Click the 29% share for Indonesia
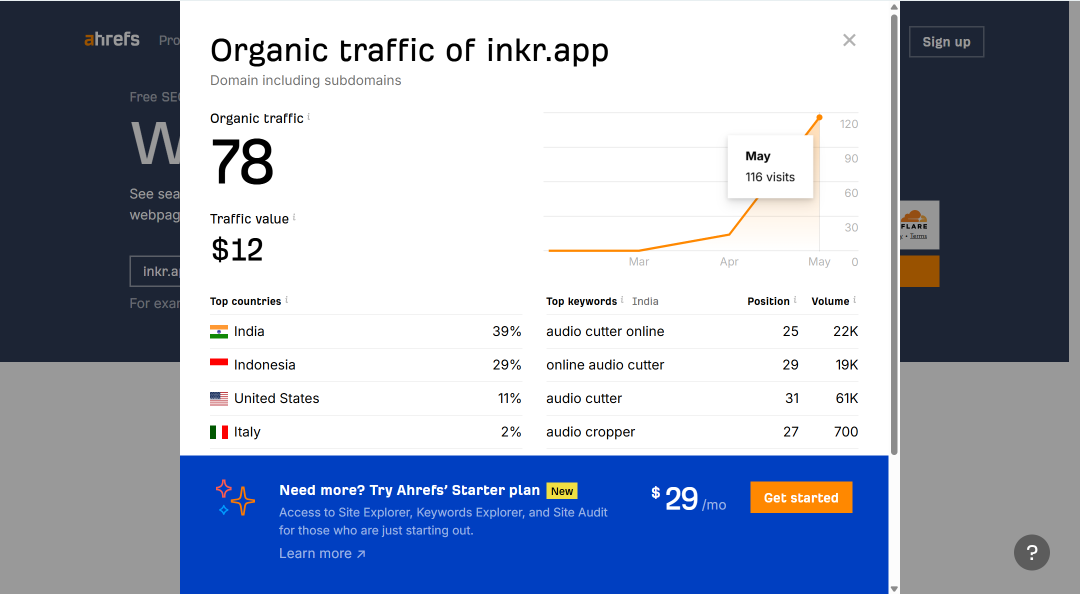Viewport: 1080px width, 594px height. click(x=507, y=365)
